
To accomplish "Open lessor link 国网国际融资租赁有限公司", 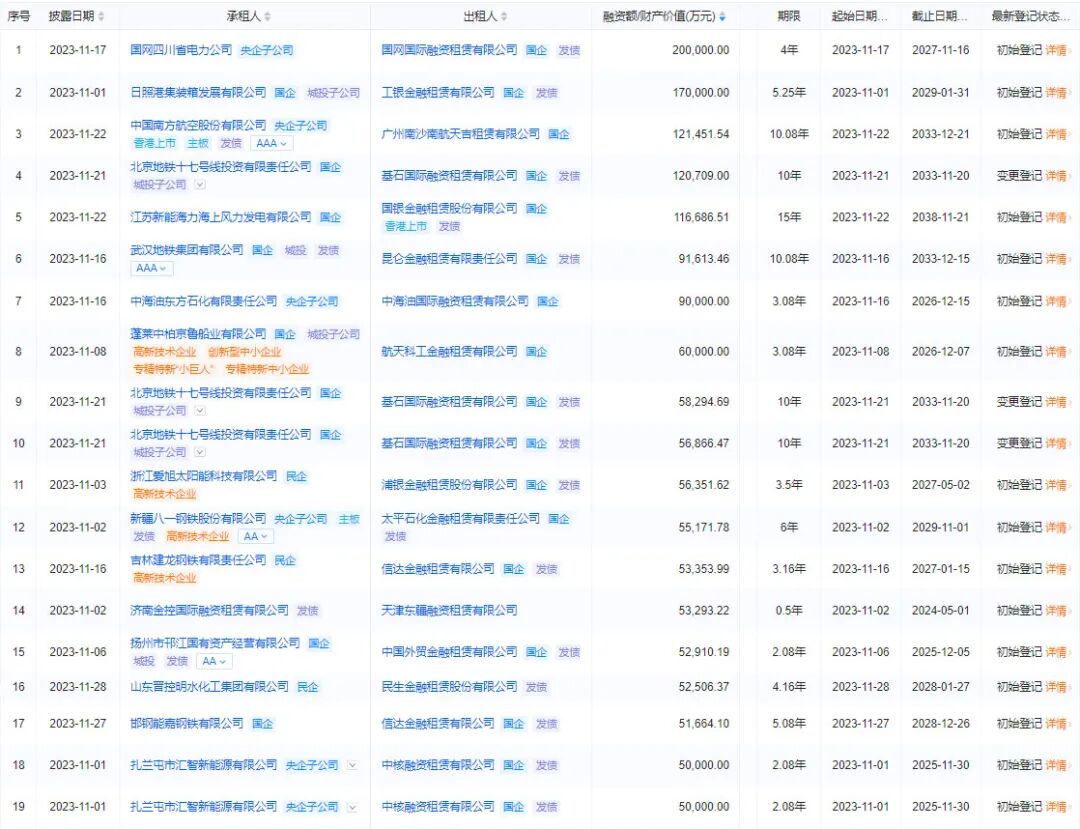I will (449, 50).
